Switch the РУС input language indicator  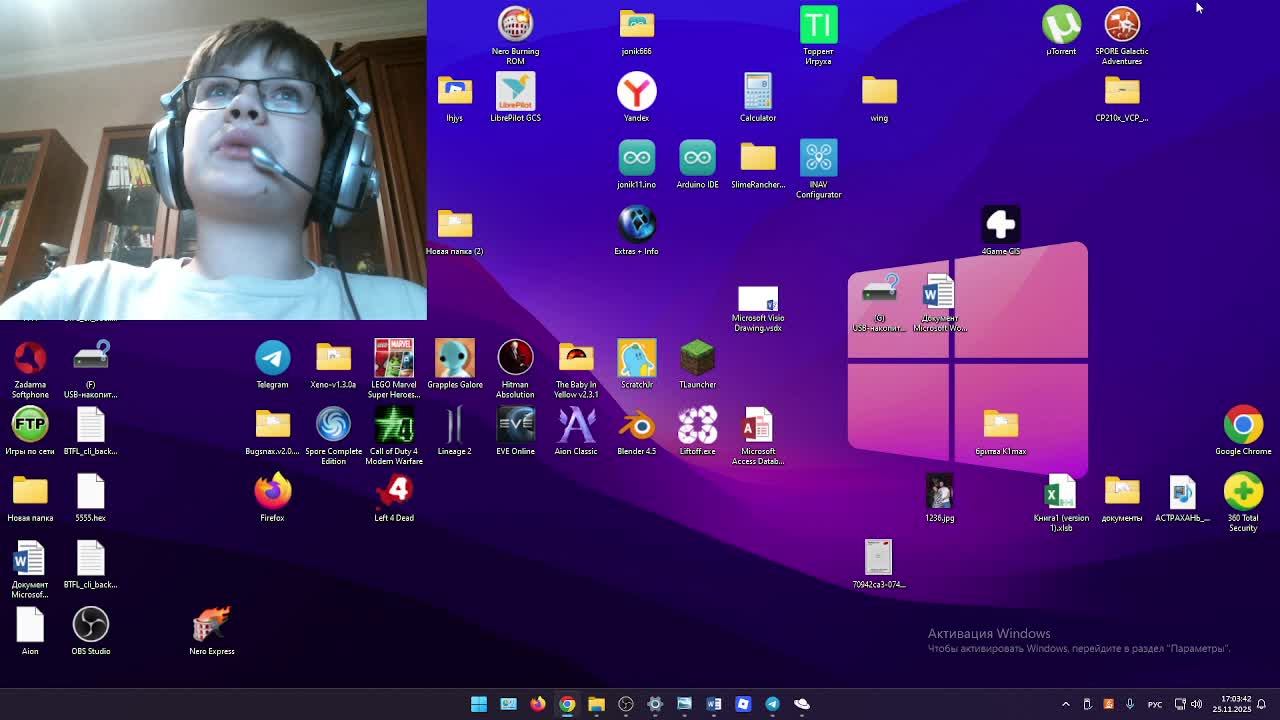(1155, 704)
